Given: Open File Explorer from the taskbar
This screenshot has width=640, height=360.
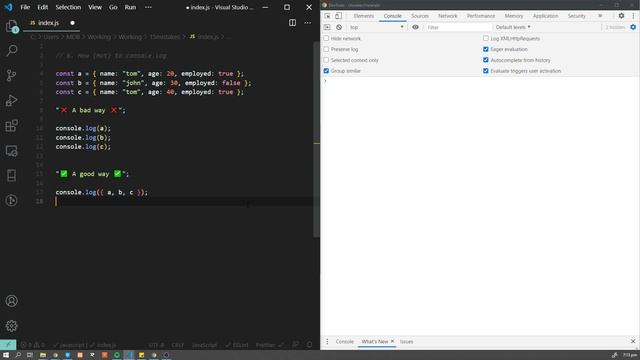Looking at the screenshot, I should [42, 355].
